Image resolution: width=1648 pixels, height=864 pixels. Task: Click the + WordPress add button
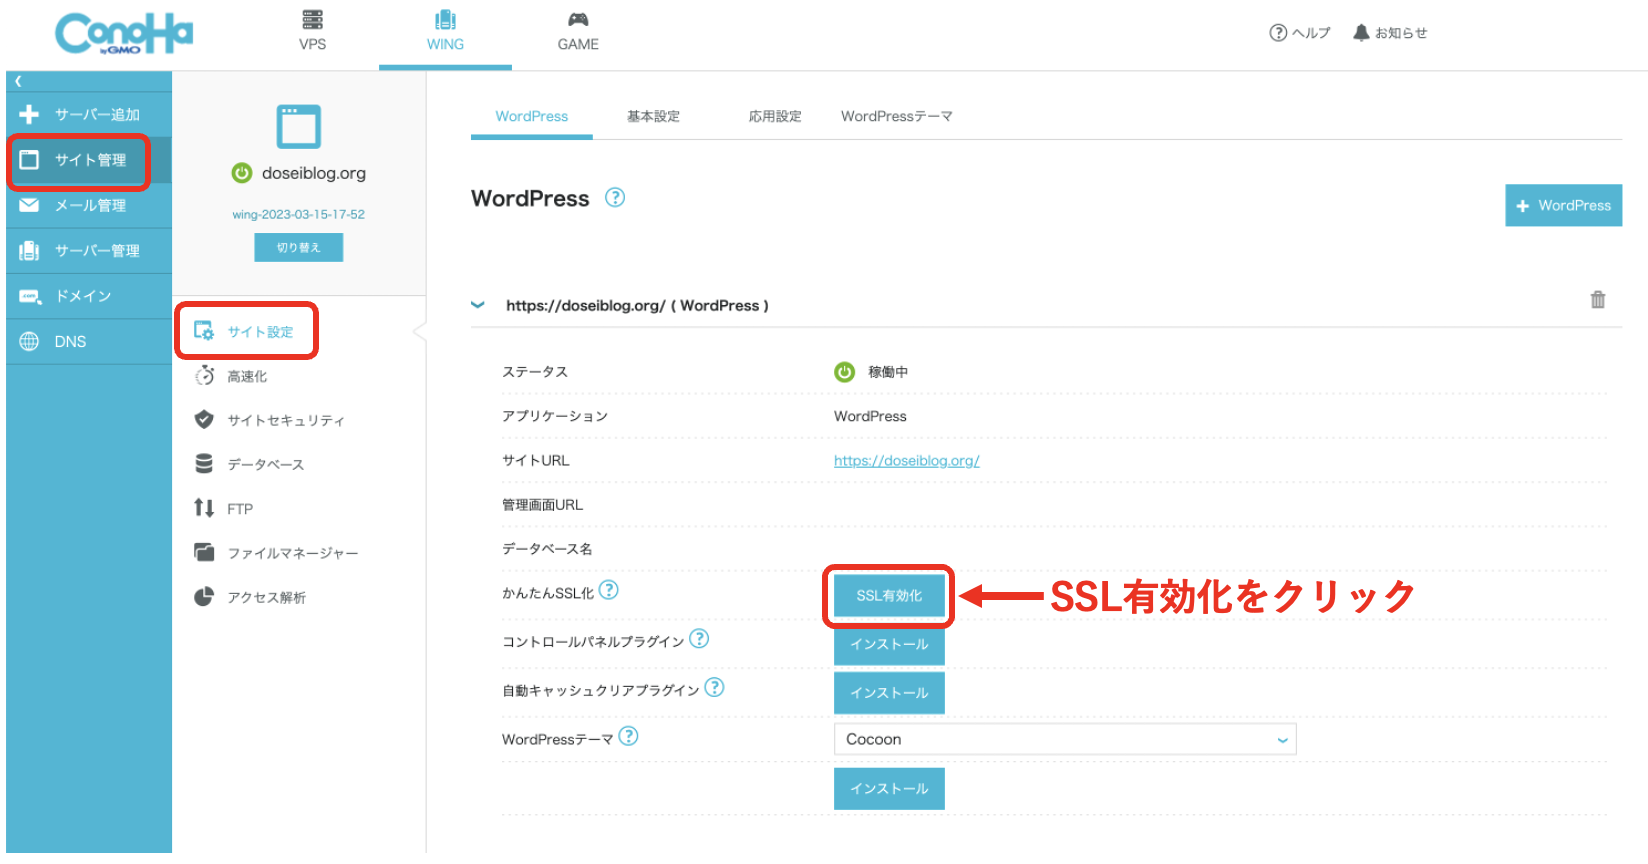tap(1563, 205)
